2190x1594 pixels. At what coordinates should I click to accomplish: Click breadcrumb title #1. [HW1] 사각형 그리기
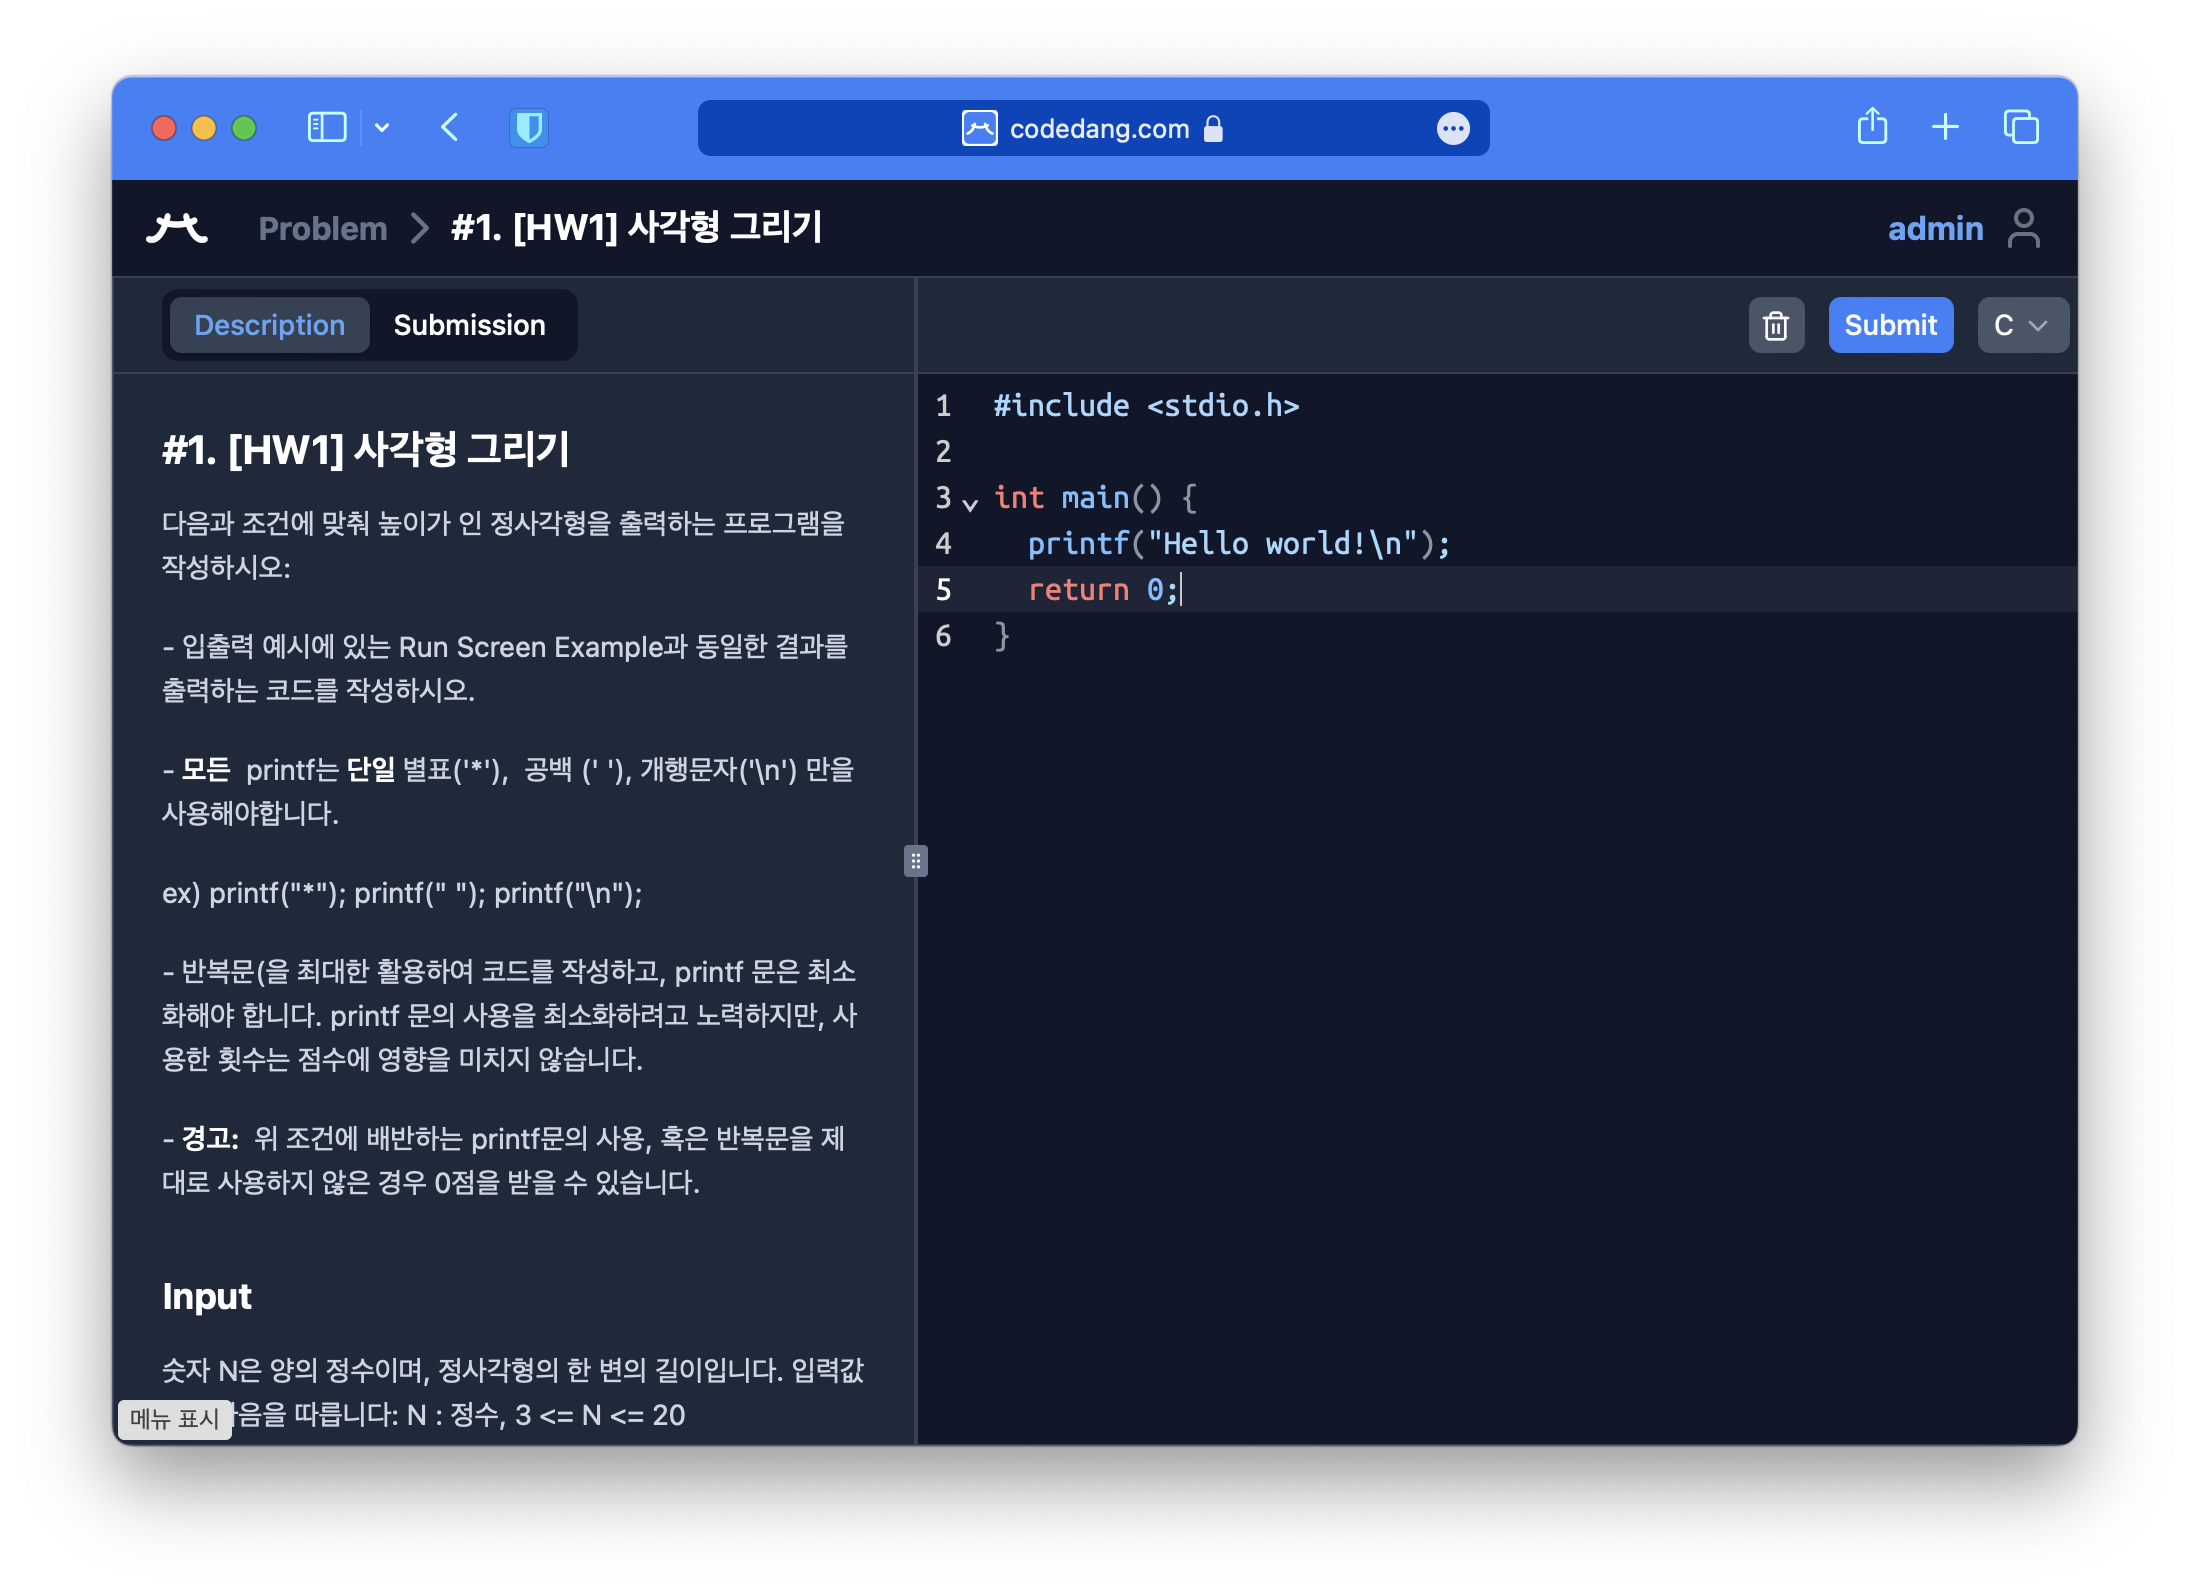[x=636, y=228]
